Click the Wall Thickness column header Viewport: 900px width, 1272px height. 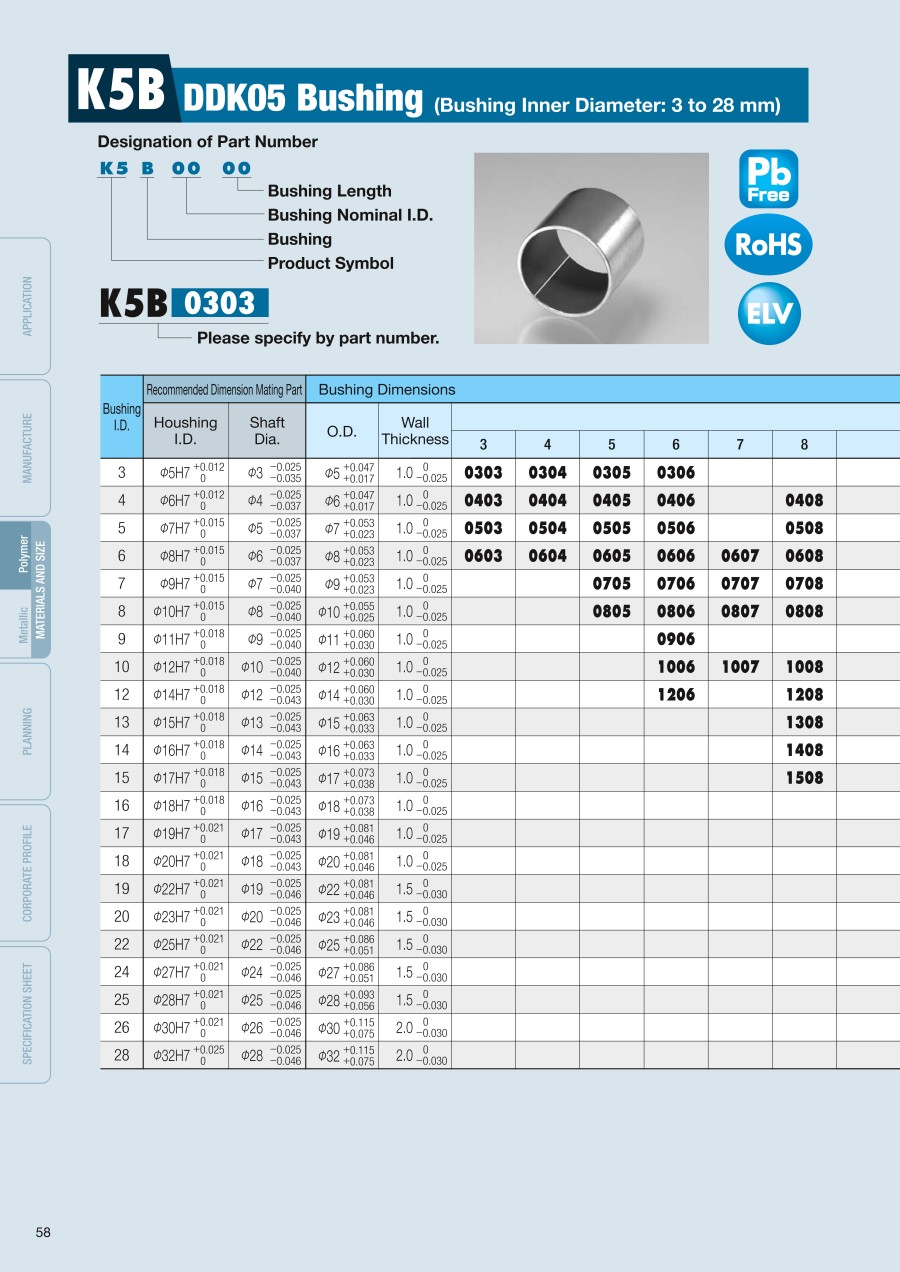[x=415, y=431]
